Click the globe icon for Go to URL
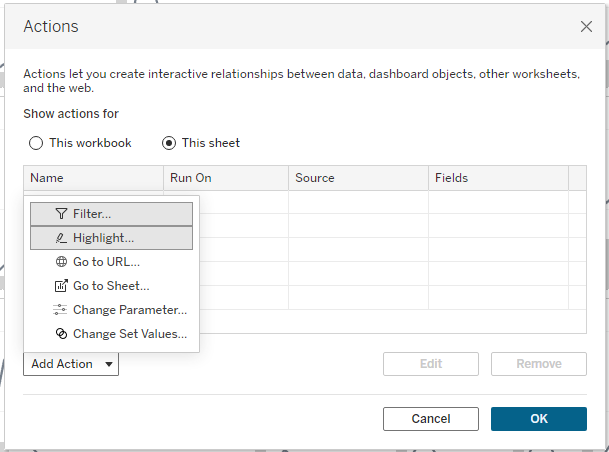 click(x=61, y=262)
